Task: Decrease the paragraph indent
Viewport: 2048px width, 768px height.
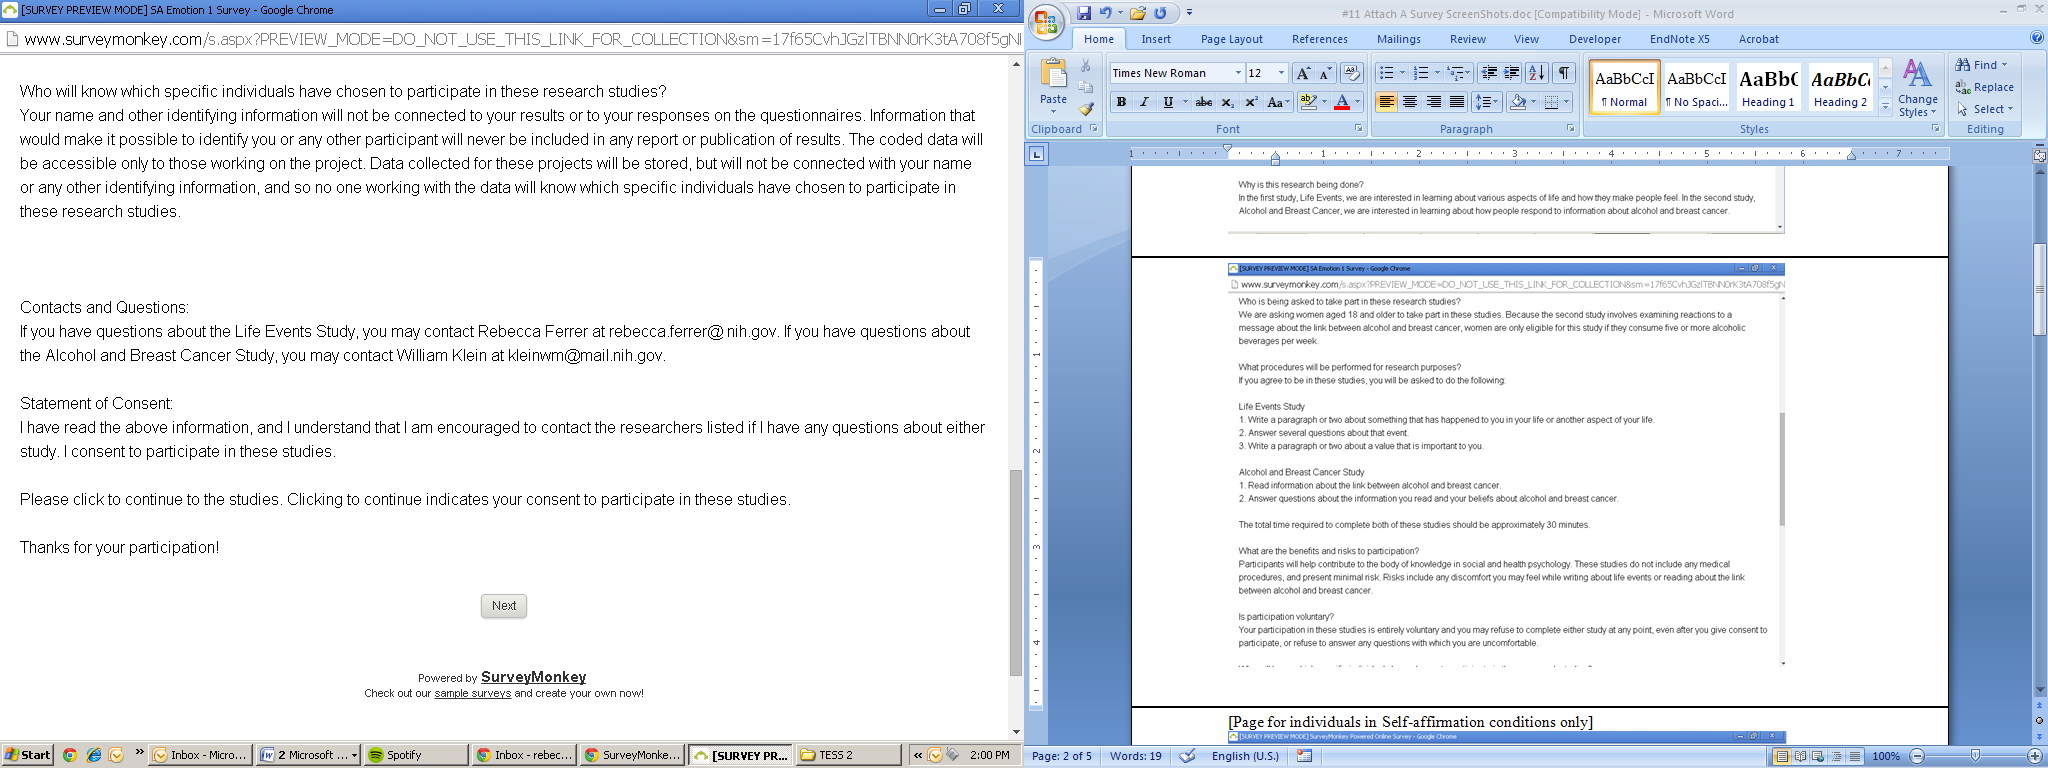Action: (x=1489, y=73)
